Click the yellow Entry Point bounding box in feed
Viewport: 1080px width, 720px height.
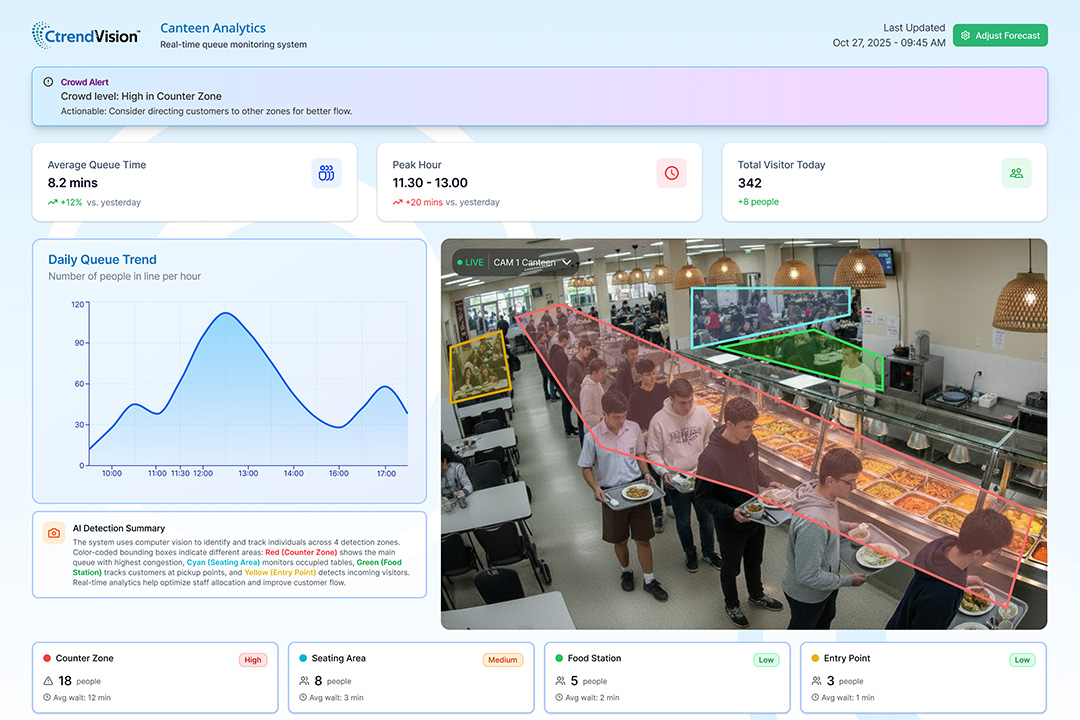coord(480,368)
